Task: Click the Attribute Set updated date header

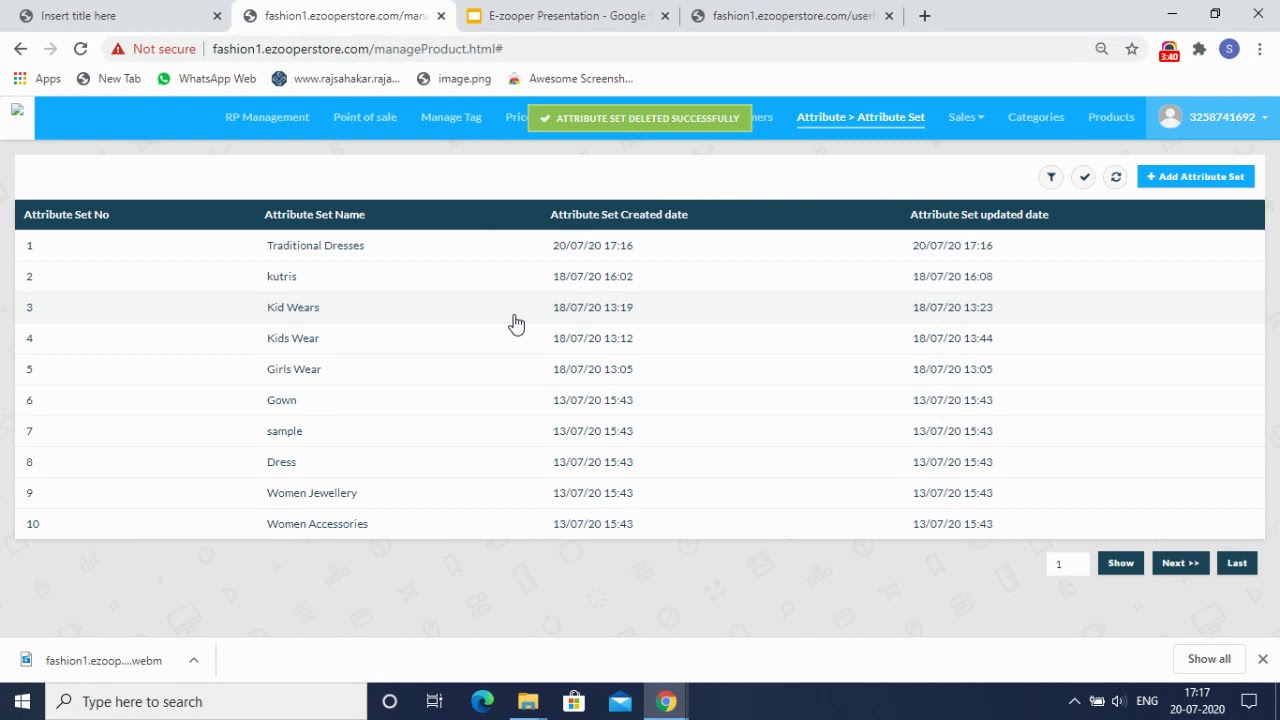Action: [x=979, y=214]
